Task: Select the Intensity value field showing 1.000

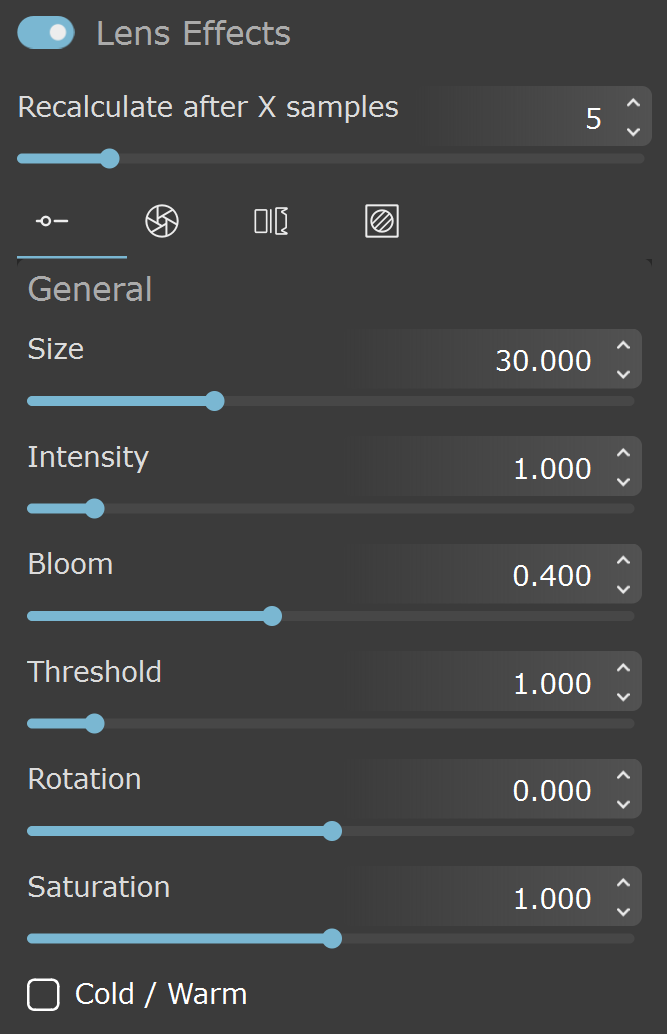Action: coord(496,467)
